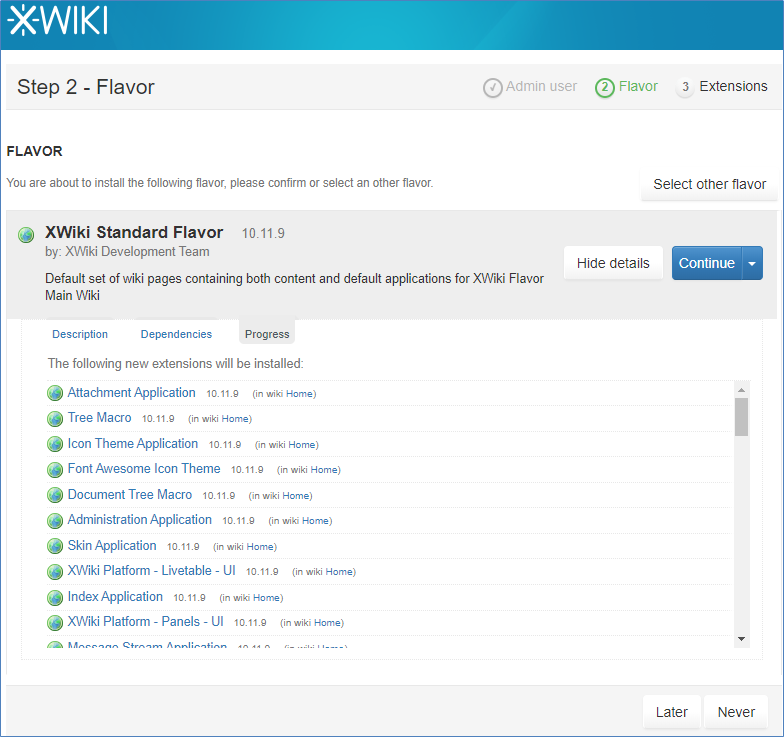Click the globe icon beside Skin Application
This screenshot has height=737, width=784.
pyautogui.click(x=55, y=546)
